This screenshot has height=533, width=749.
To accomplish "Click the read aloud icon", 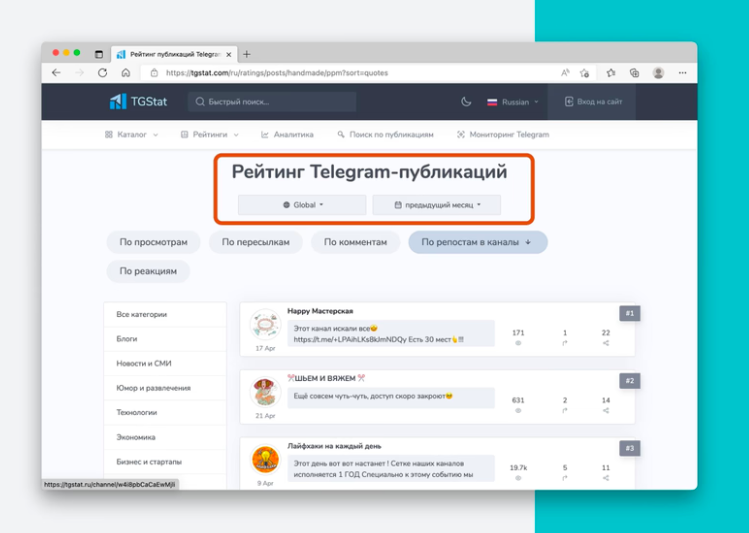I will click(x=565, y=73).
